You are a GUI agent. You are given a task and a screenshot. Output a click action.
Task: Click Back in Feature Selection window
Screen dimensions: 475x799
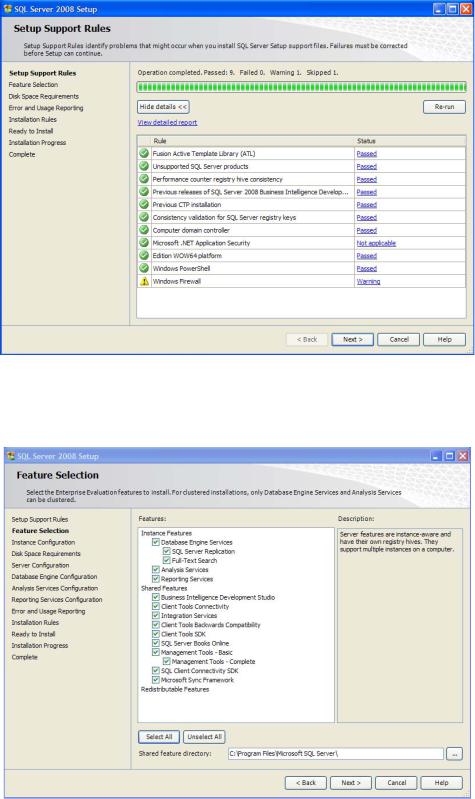tap(306, 782)
